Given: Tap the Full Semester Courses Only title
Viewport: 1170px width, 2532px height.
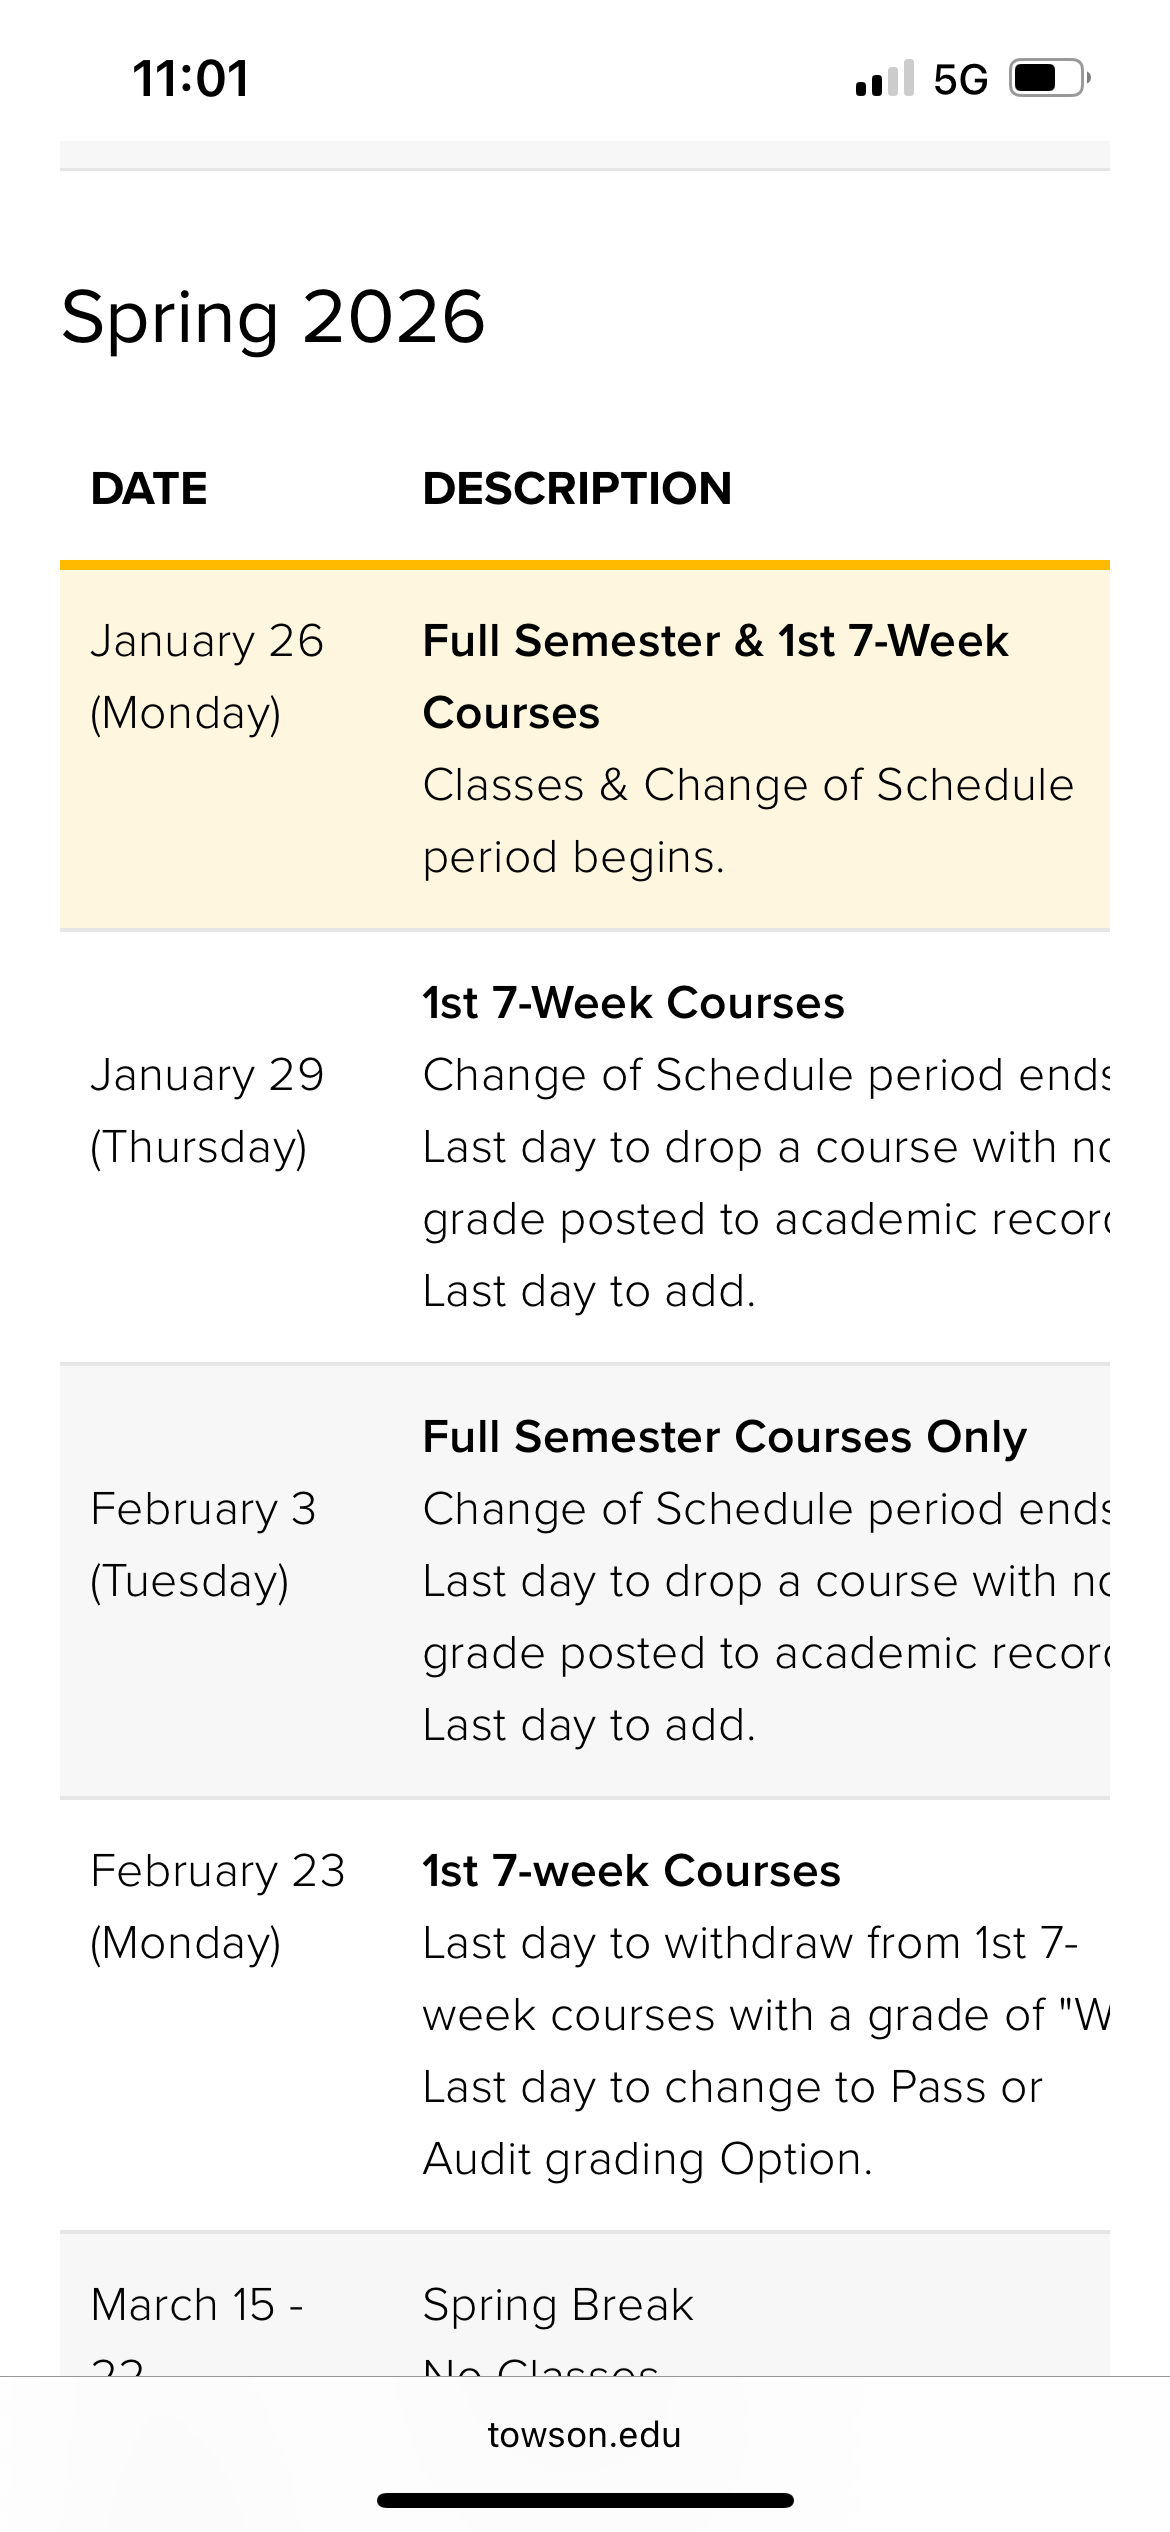Looking at the screenshot, I should tap(724, 1437).
